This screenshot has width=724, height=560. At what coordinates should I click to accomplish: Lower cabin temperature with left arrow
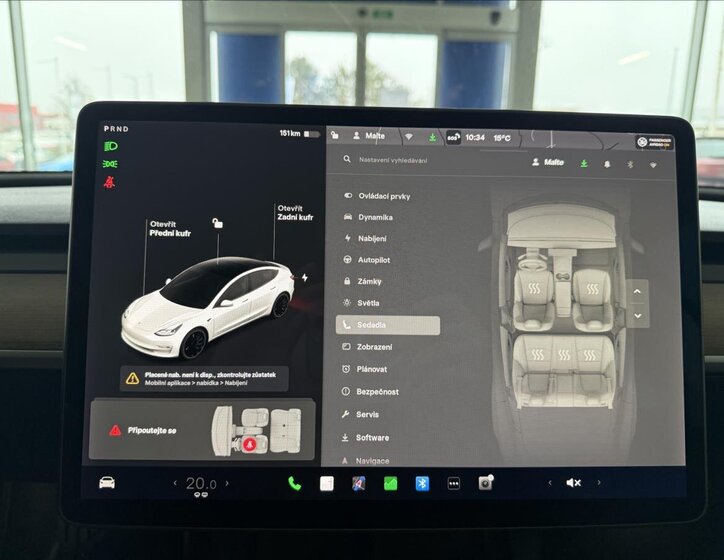(175, 483)
